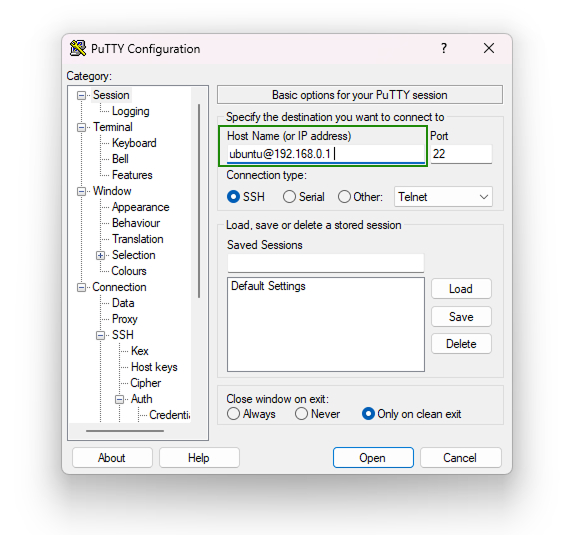568x535 pixels.
Task: Open the SSH category in the tree
Action: [x=123, y=335]
